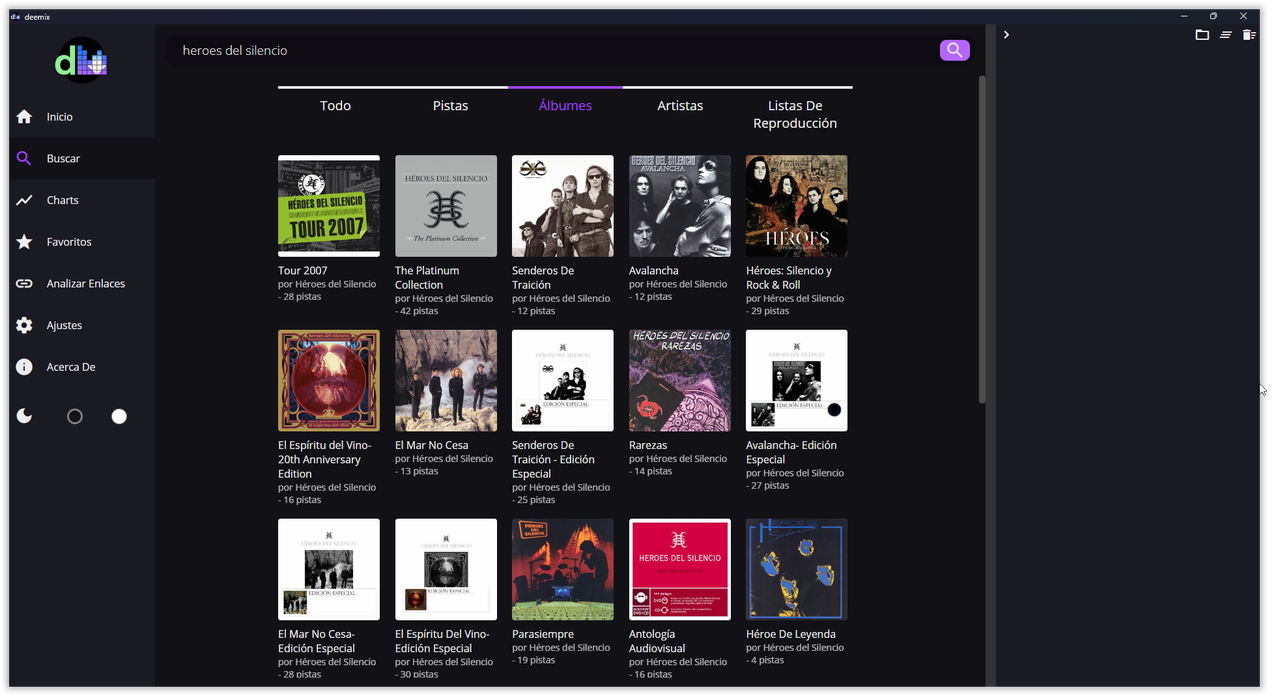Open The Platinum Collection album cover
This screenshot has width=1280, height=696.
[446, 206]
